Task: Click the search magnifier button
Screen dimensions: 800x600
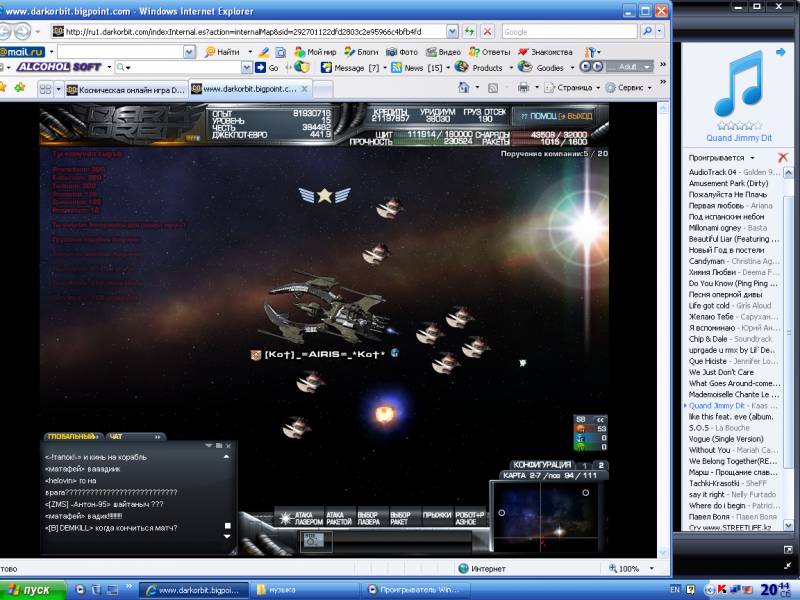Action: [x=646, y=32]
